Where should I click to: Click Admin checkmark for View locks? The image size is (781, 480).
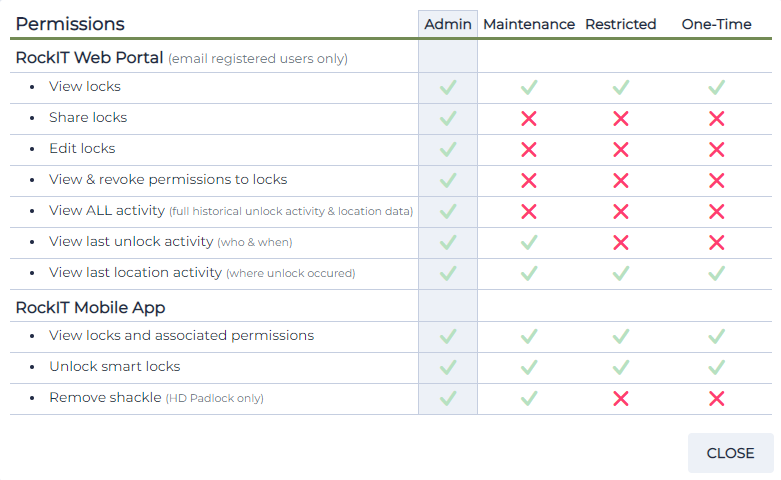point(448,88)
